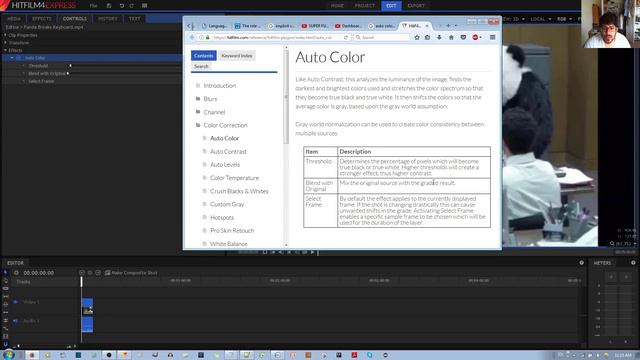Screen dimensions: 640x360
Task: Mute the Audio 1 track speaker
Action: pyautogui.click(x=16, y=321)
